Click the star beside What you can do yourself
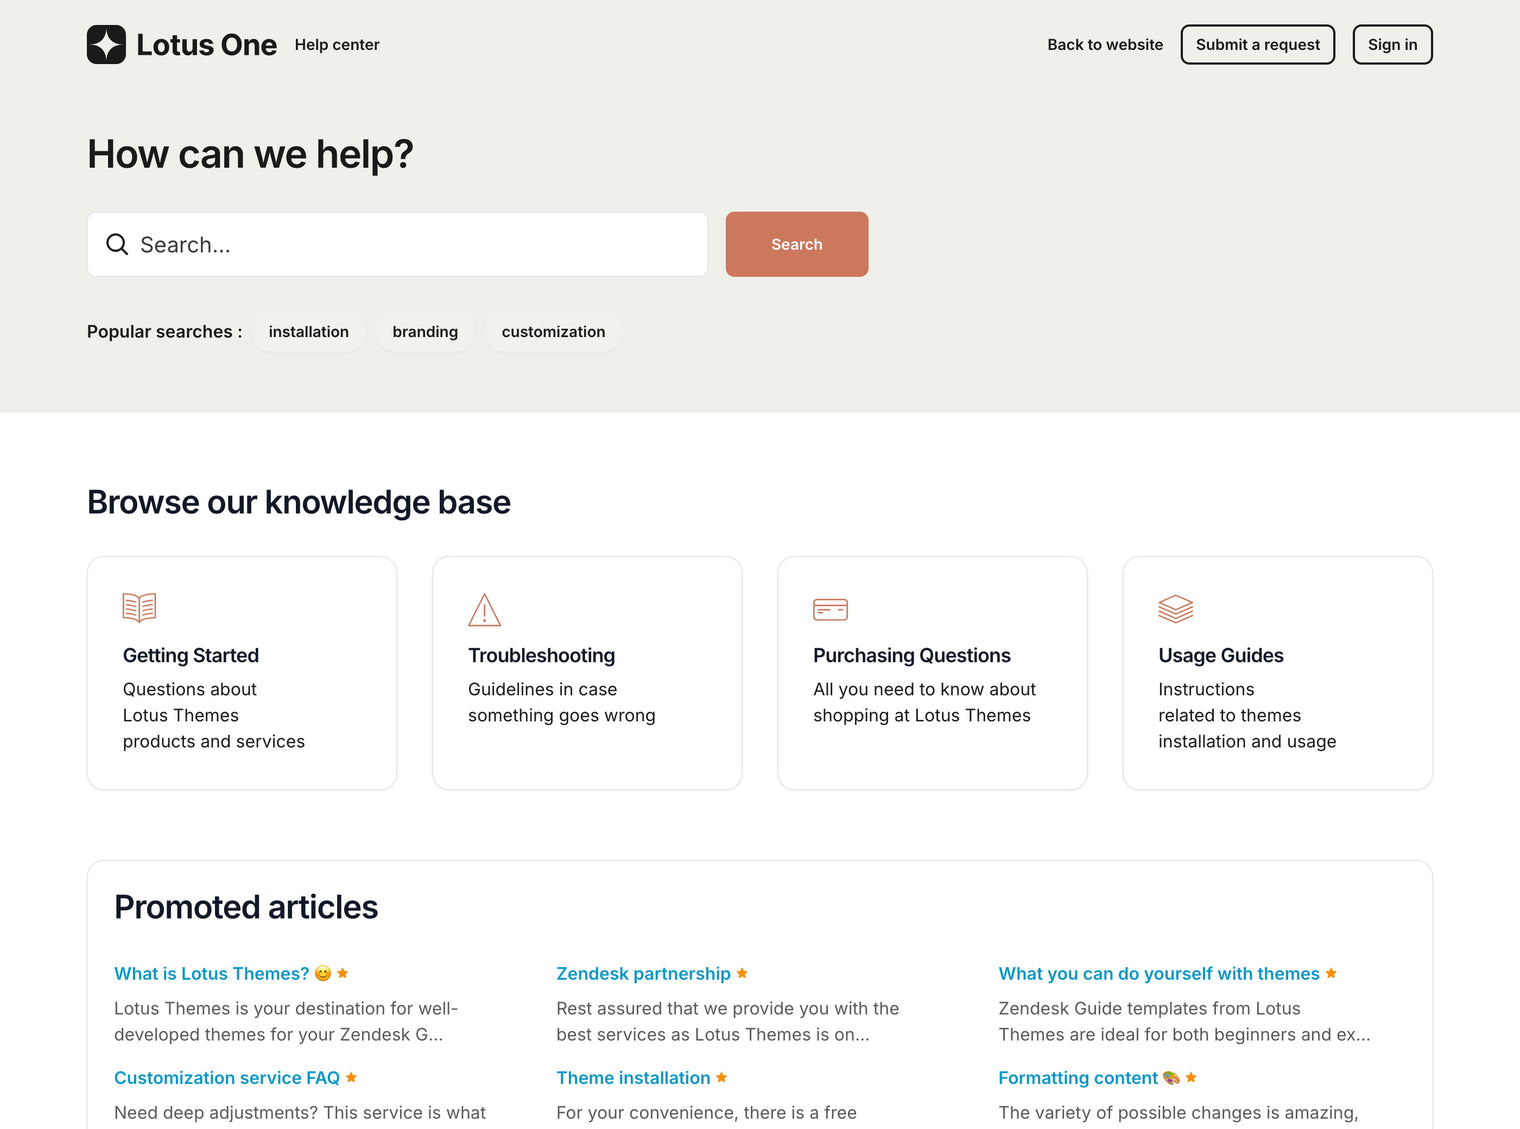This screenshot has height=1129, width=1520. tap(1331, 973)
